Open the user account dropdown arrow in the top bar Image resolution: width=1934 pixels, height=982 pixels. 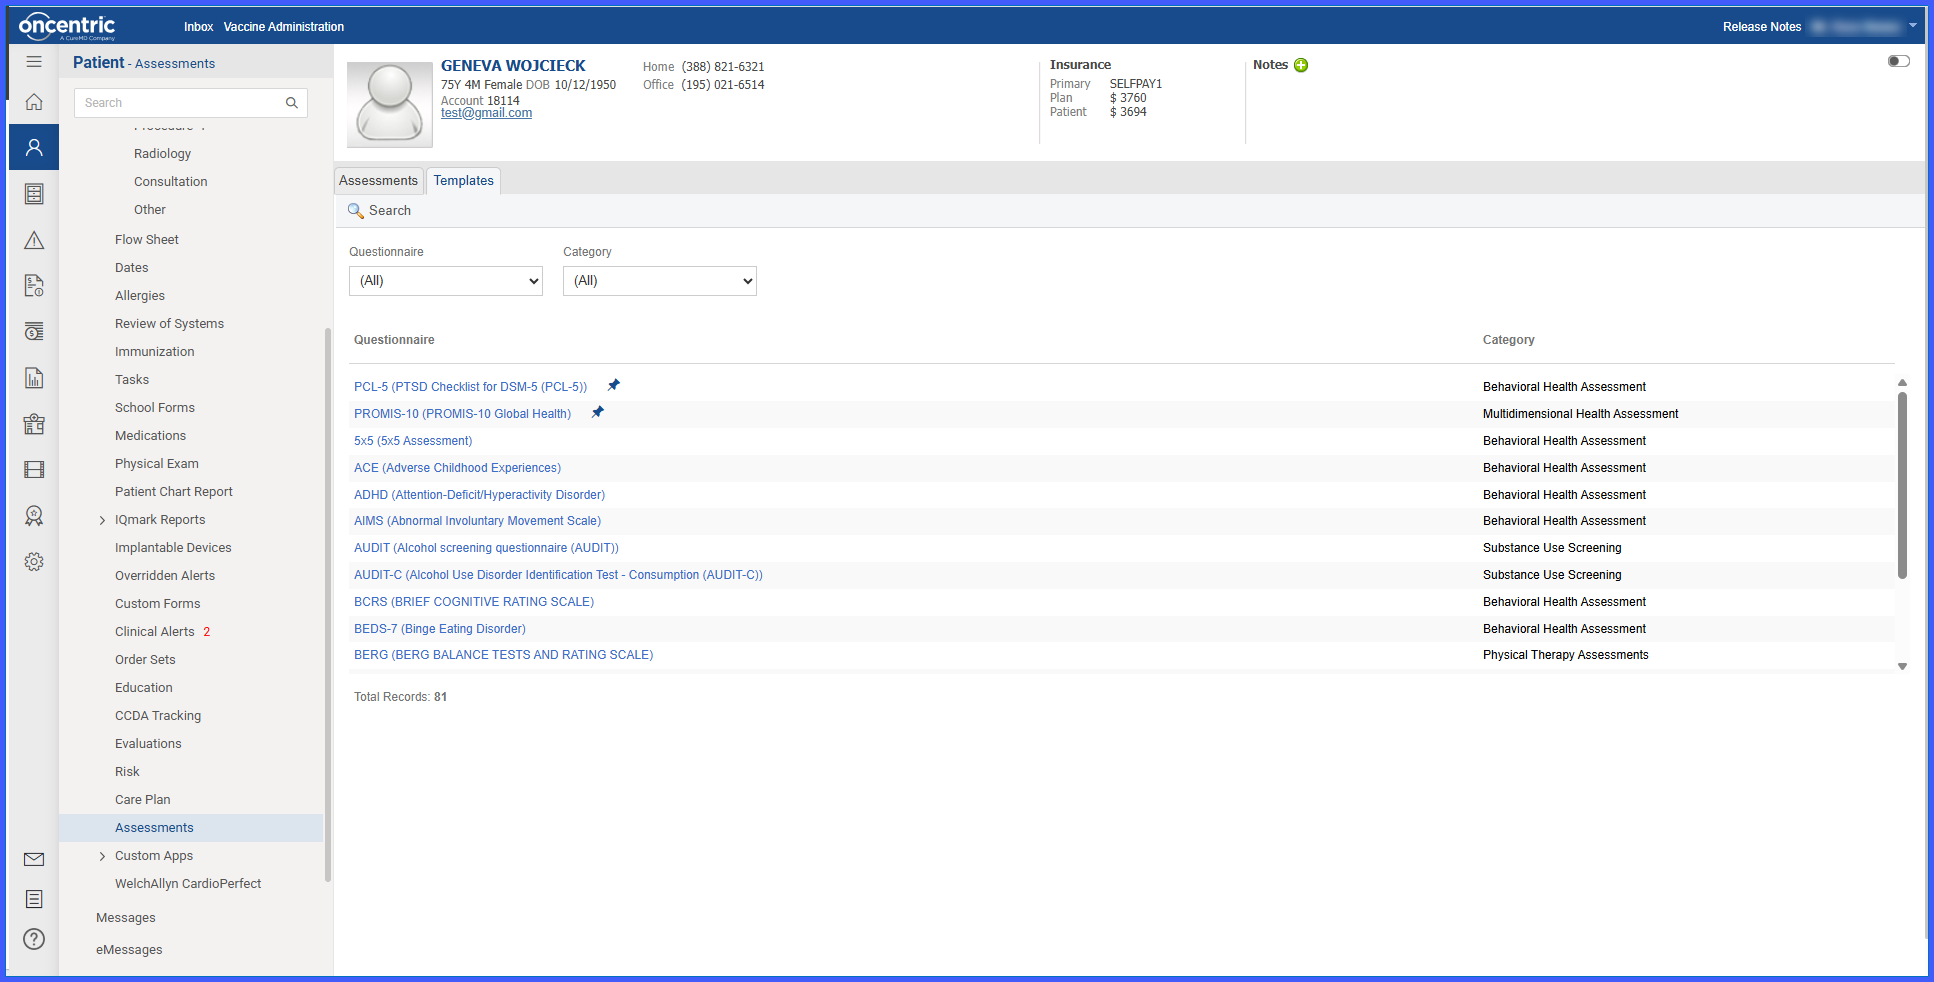pos(1912,26)
